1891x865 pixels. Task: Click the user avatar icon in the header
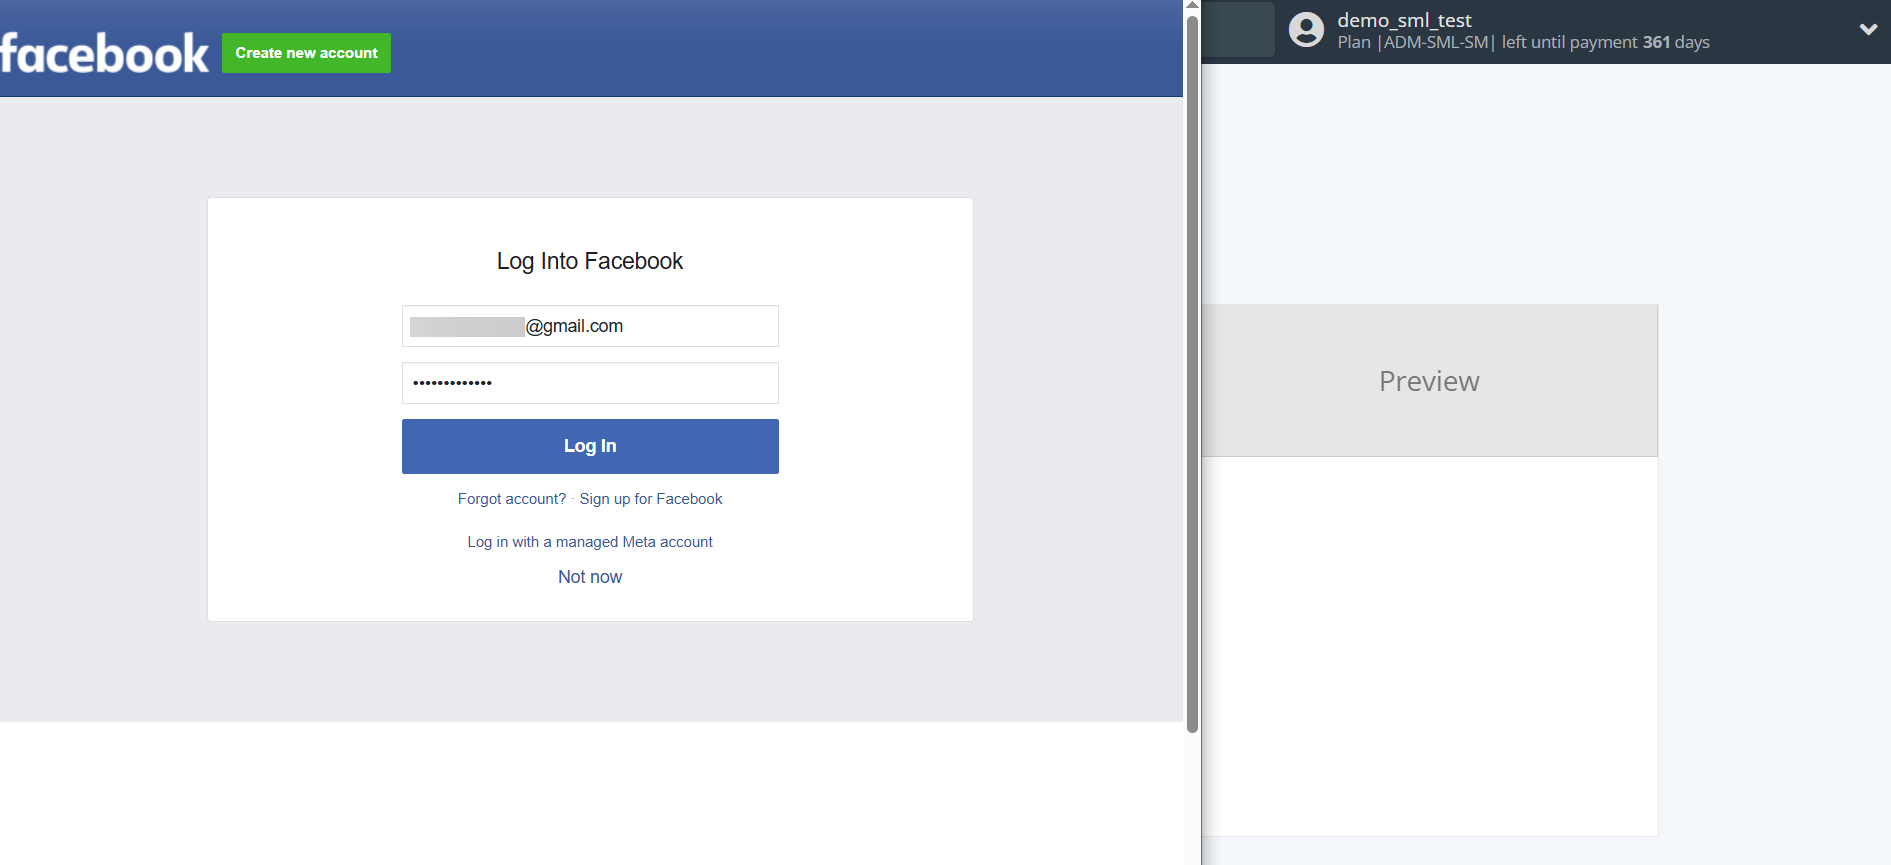(1306, 30)
